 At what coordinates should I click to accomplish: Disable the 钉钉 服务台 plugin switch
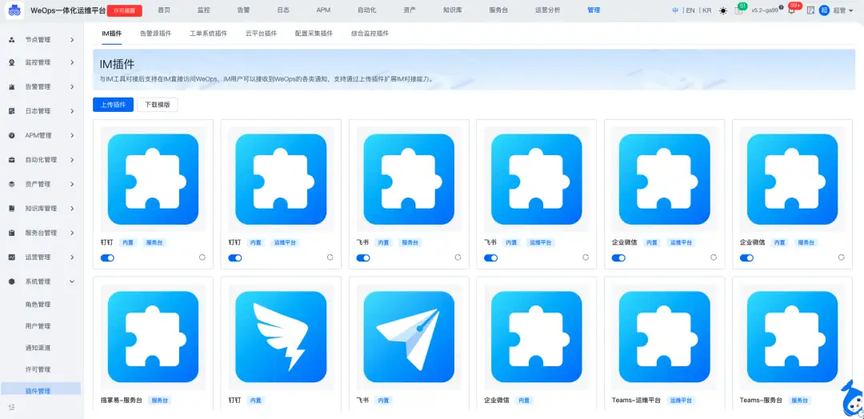tap(107, 257)
